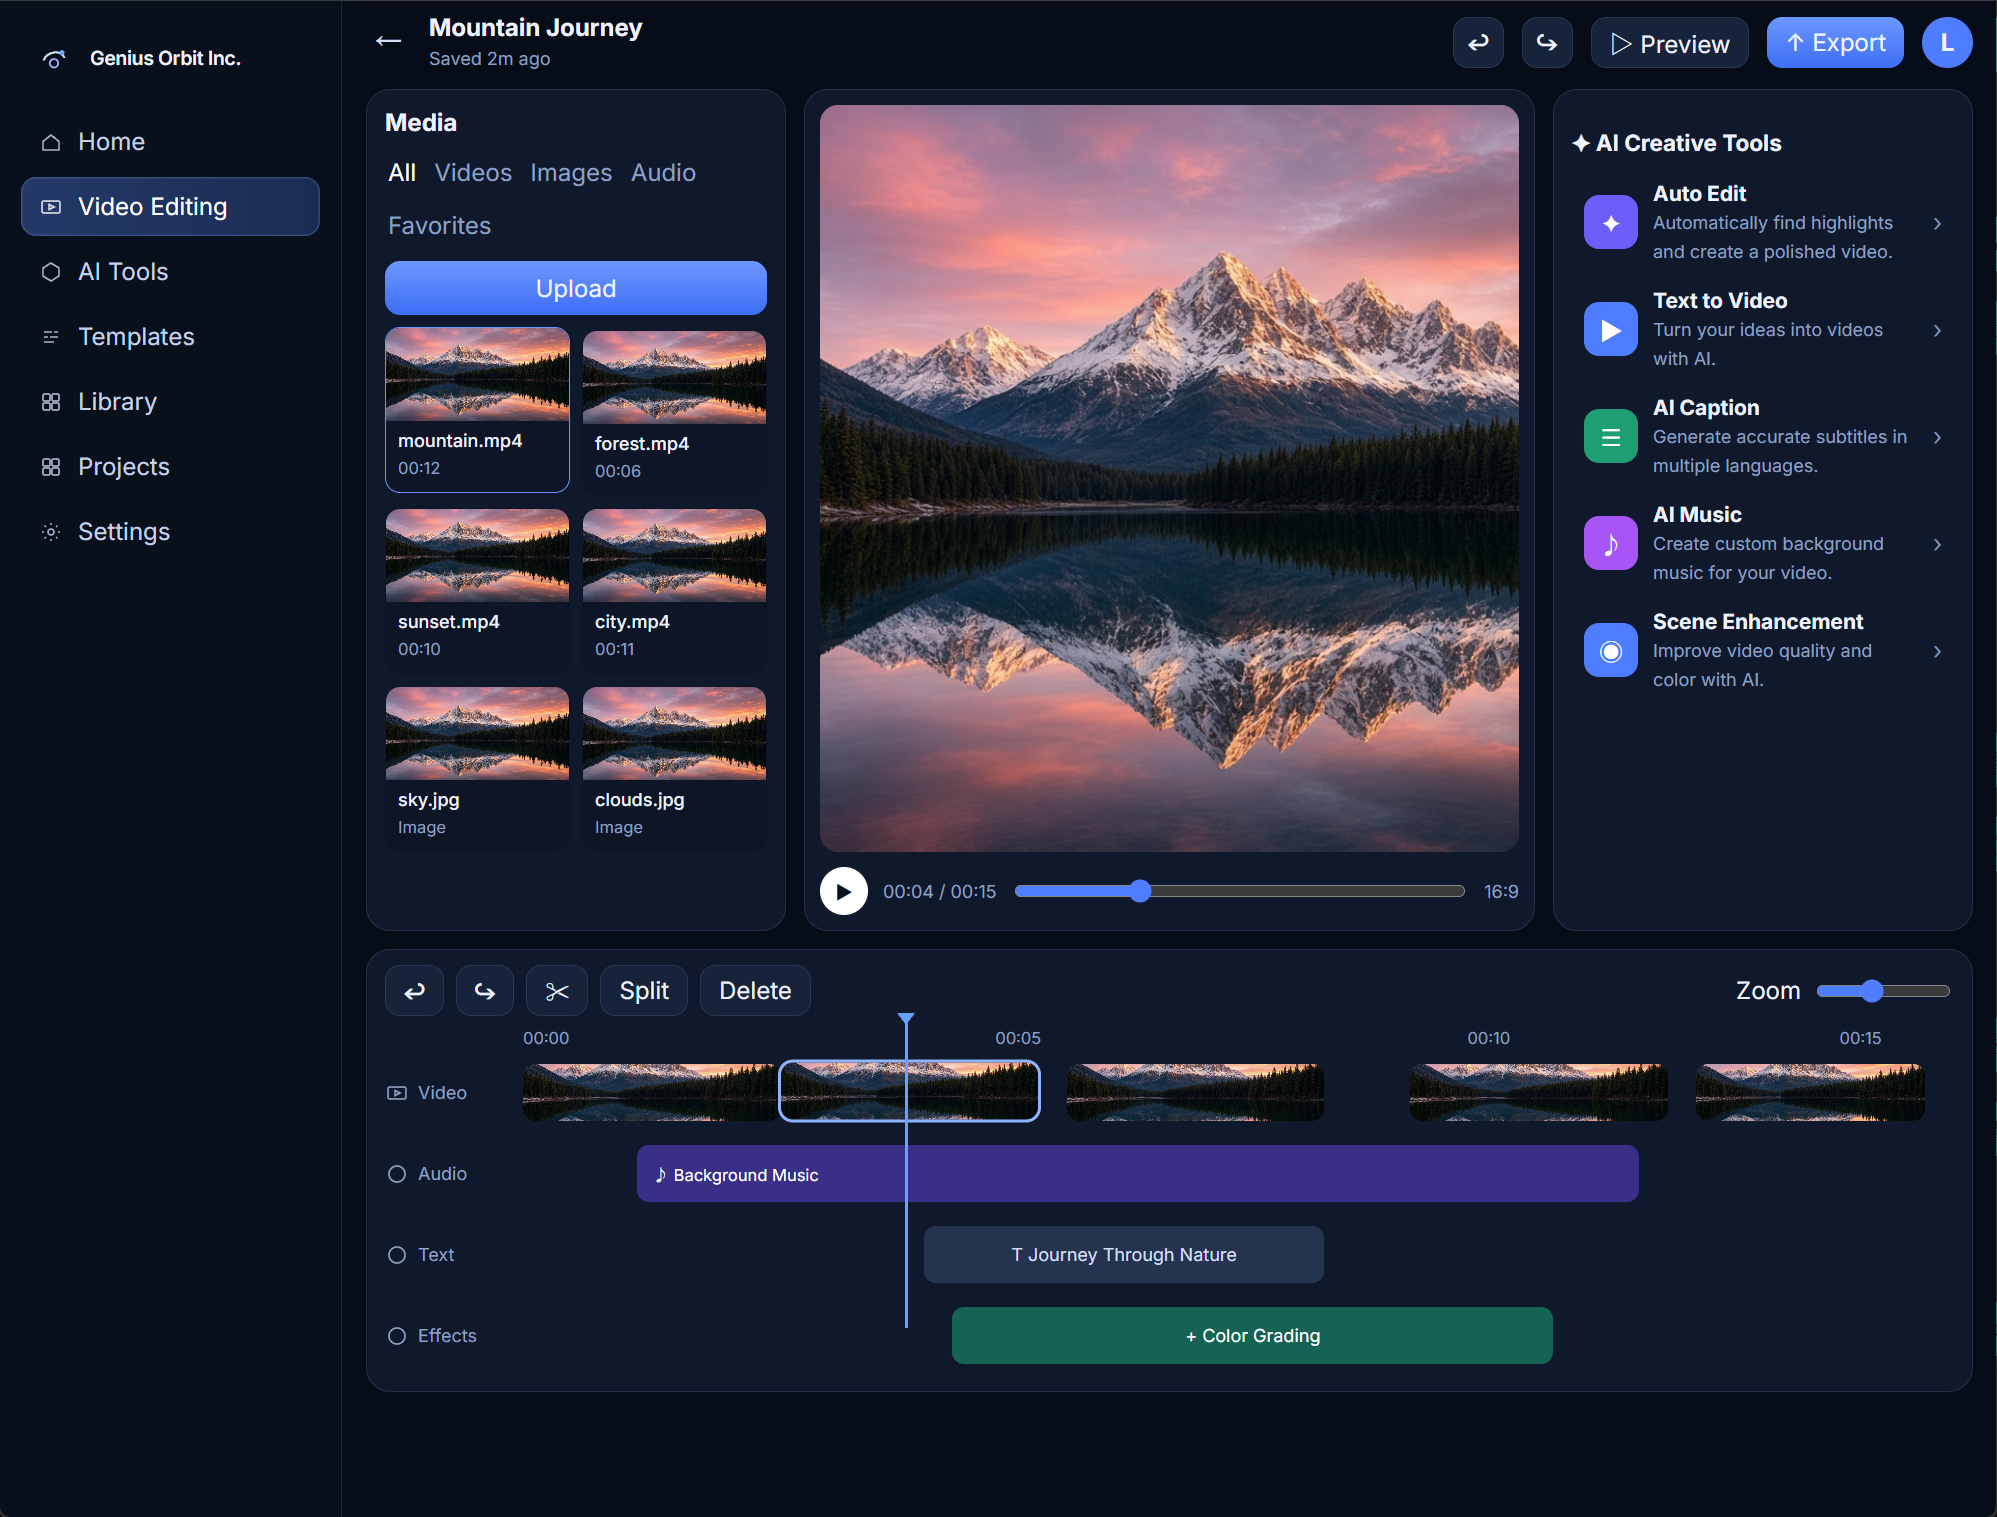Click the Preview button
The height and width of the screenshot is (1517, 1997).
point(1670,43)
